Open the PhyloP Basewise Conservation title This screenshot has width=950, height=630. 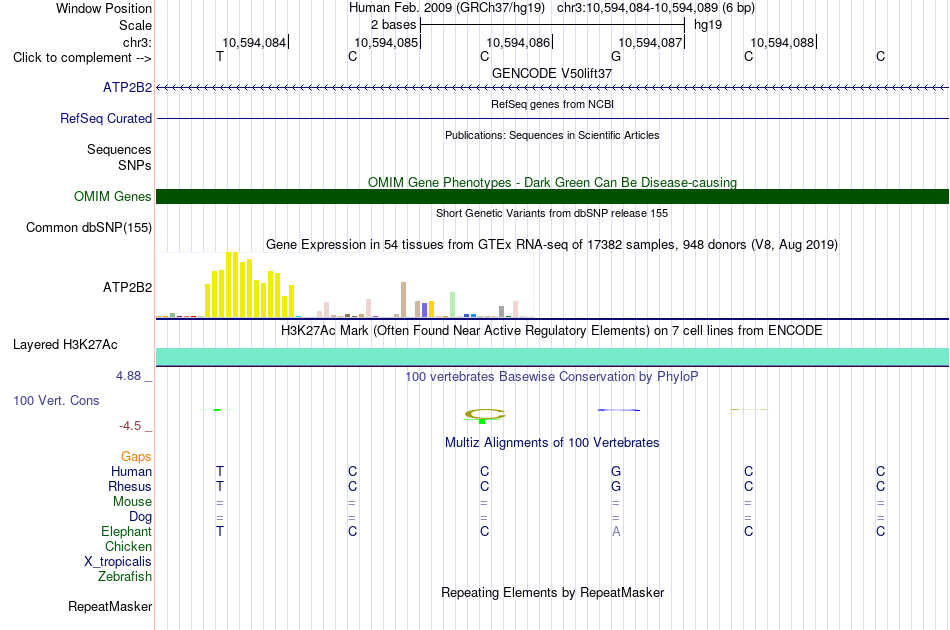[552, 377]
